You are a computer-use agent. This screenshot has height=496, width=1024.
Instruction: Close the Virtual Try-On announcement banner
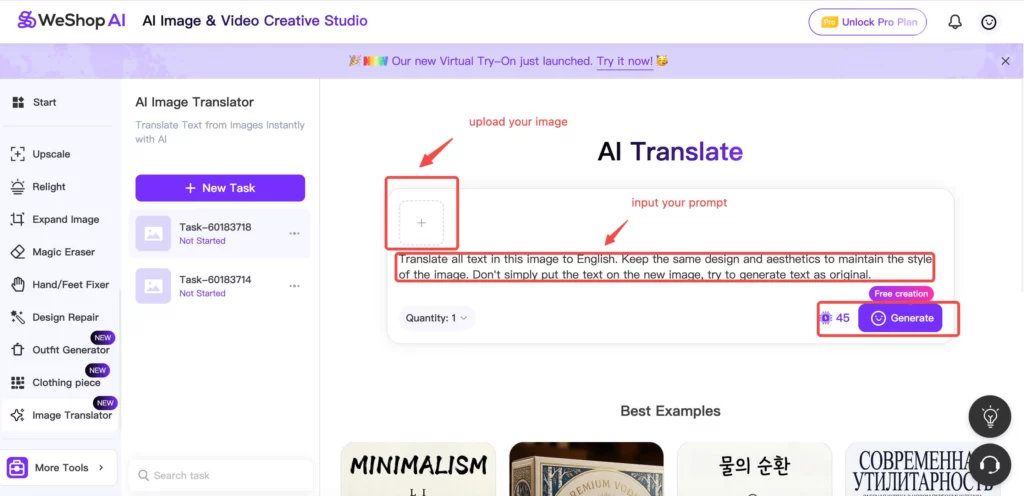(1006, 61)
